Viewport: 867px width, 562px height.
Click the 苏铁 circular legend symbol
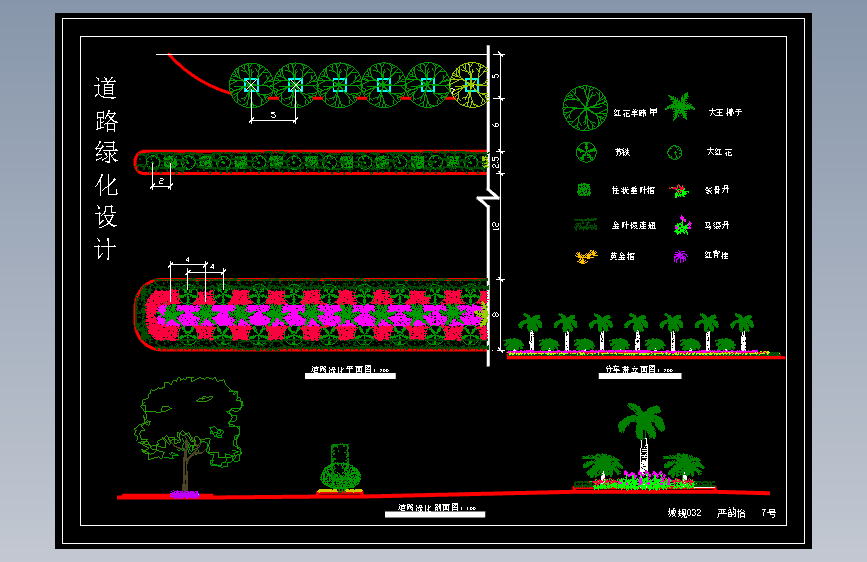586,152
